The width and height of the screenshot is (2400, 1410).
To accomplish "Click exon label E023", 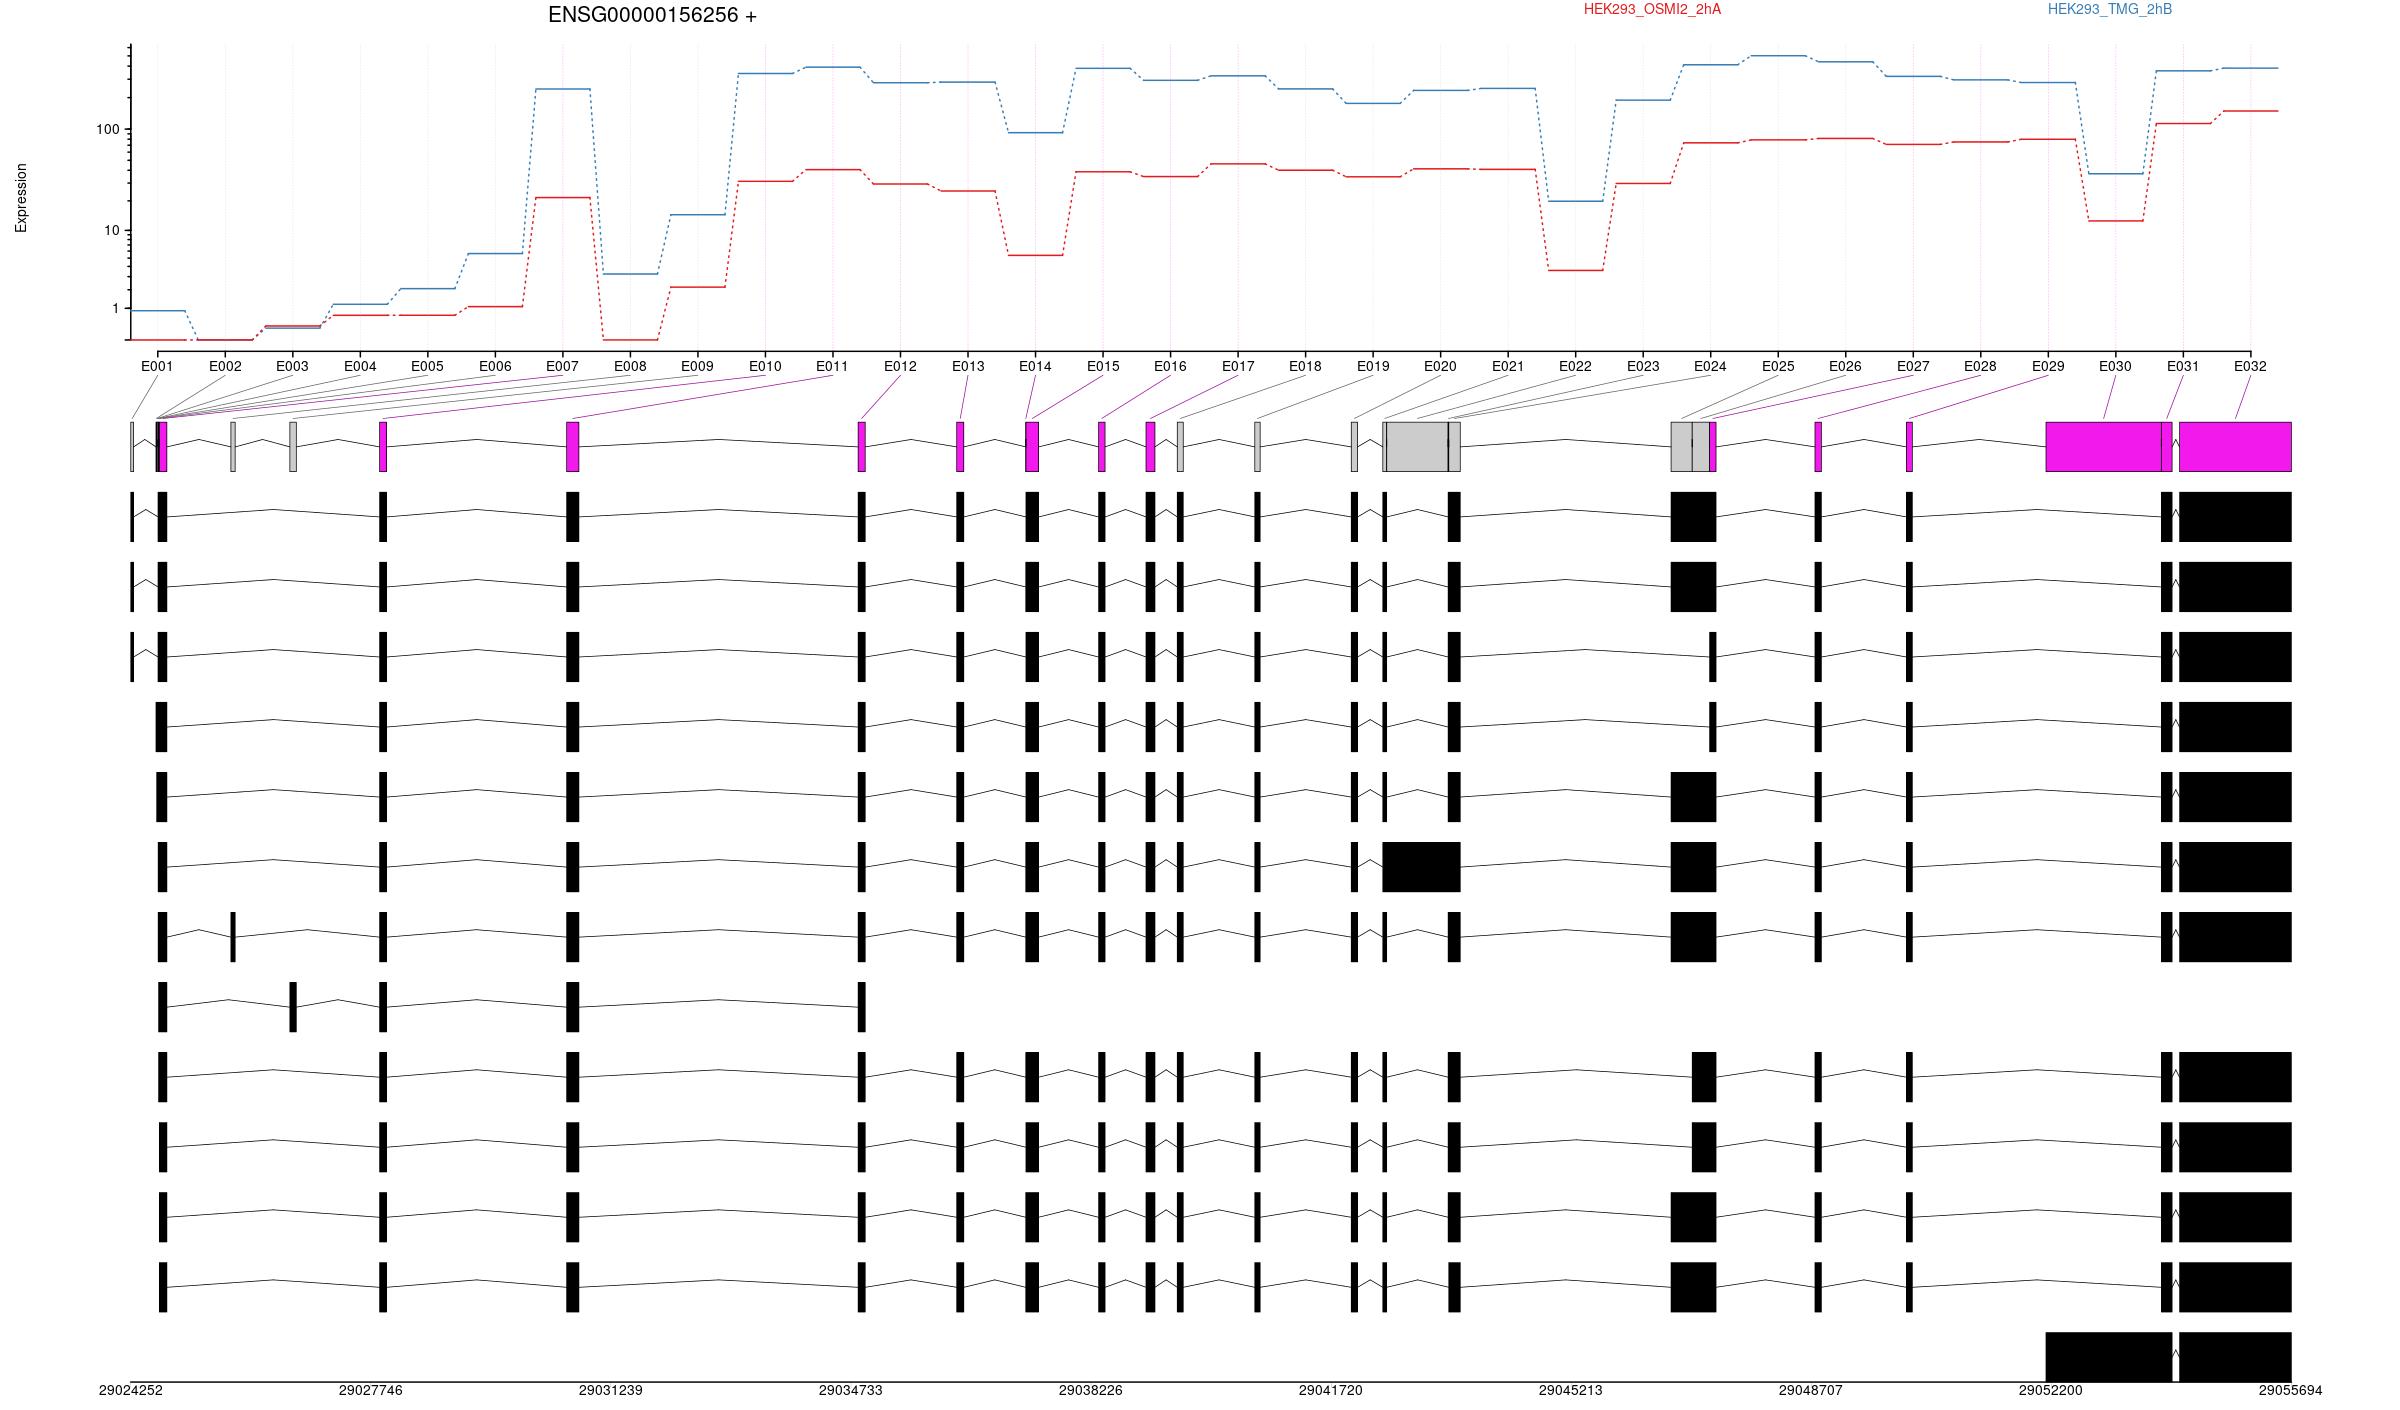I will click(1643, 366).
